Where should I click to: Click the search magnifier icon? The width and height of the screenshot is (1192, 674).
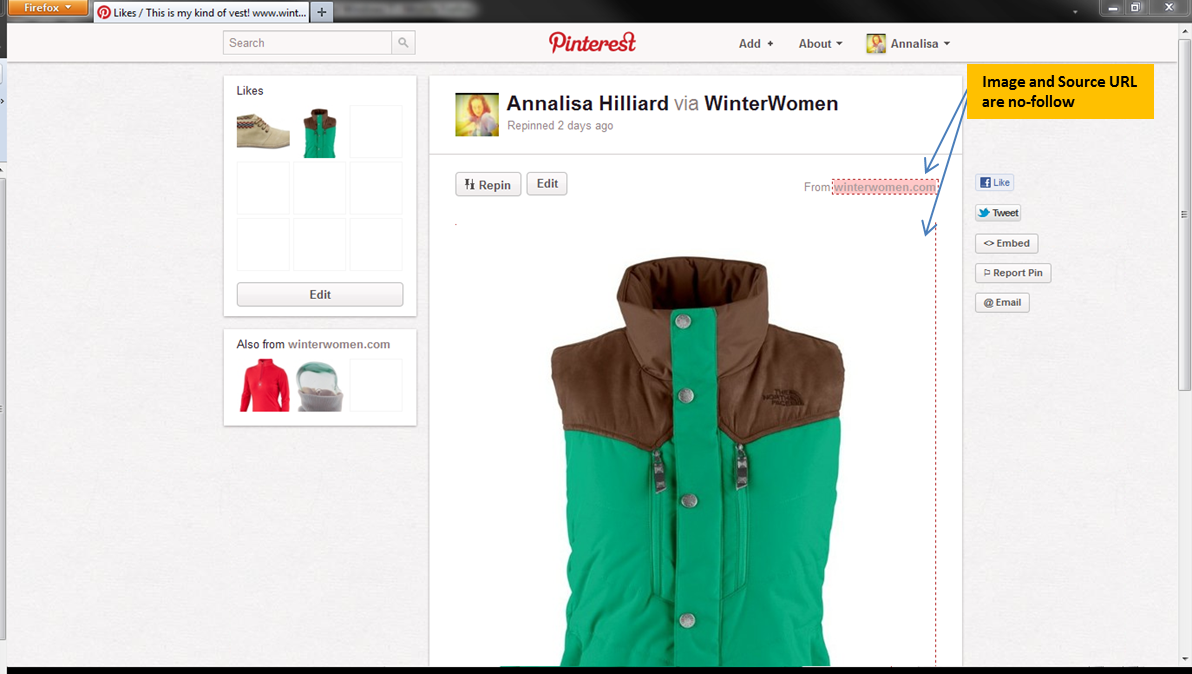coord(404,43)
